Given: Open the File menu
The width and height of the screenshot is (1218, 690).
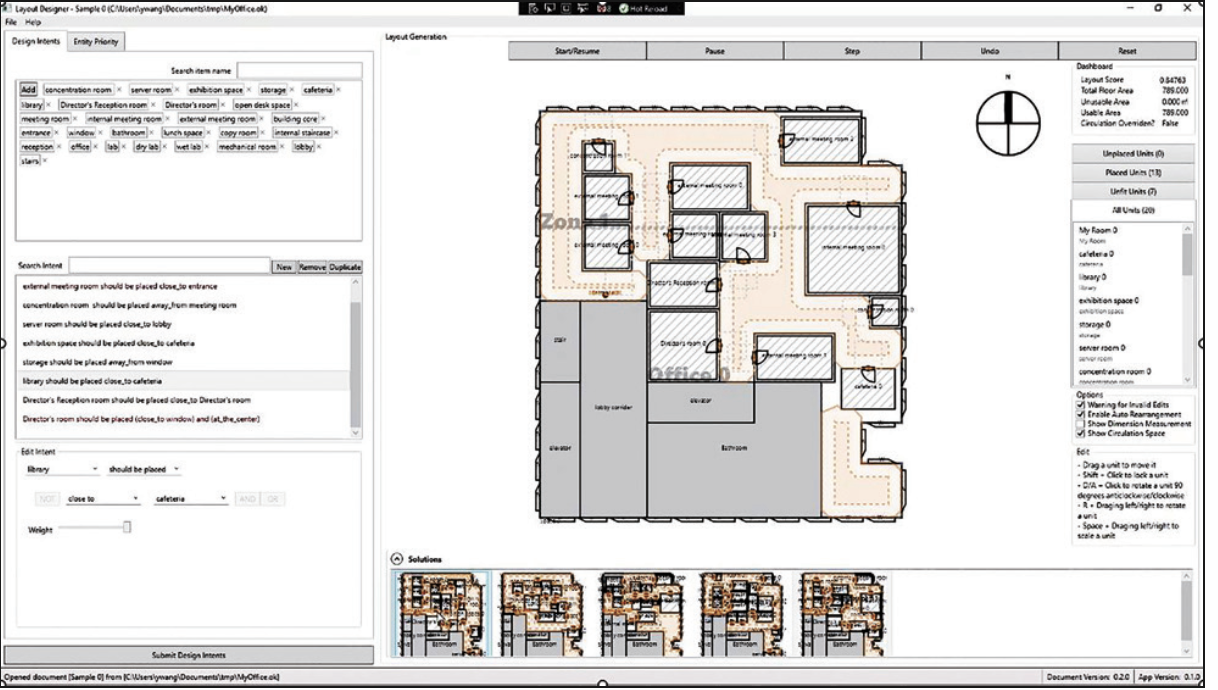Looking at the screenshot, I should 10,21.
